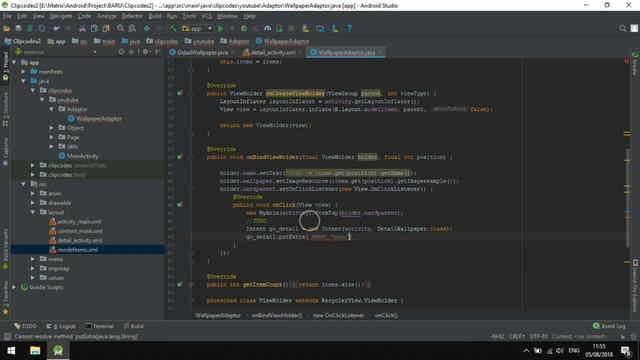
Task: Click the ENG language indicator in tray
Action: click(x=574, y=351)
